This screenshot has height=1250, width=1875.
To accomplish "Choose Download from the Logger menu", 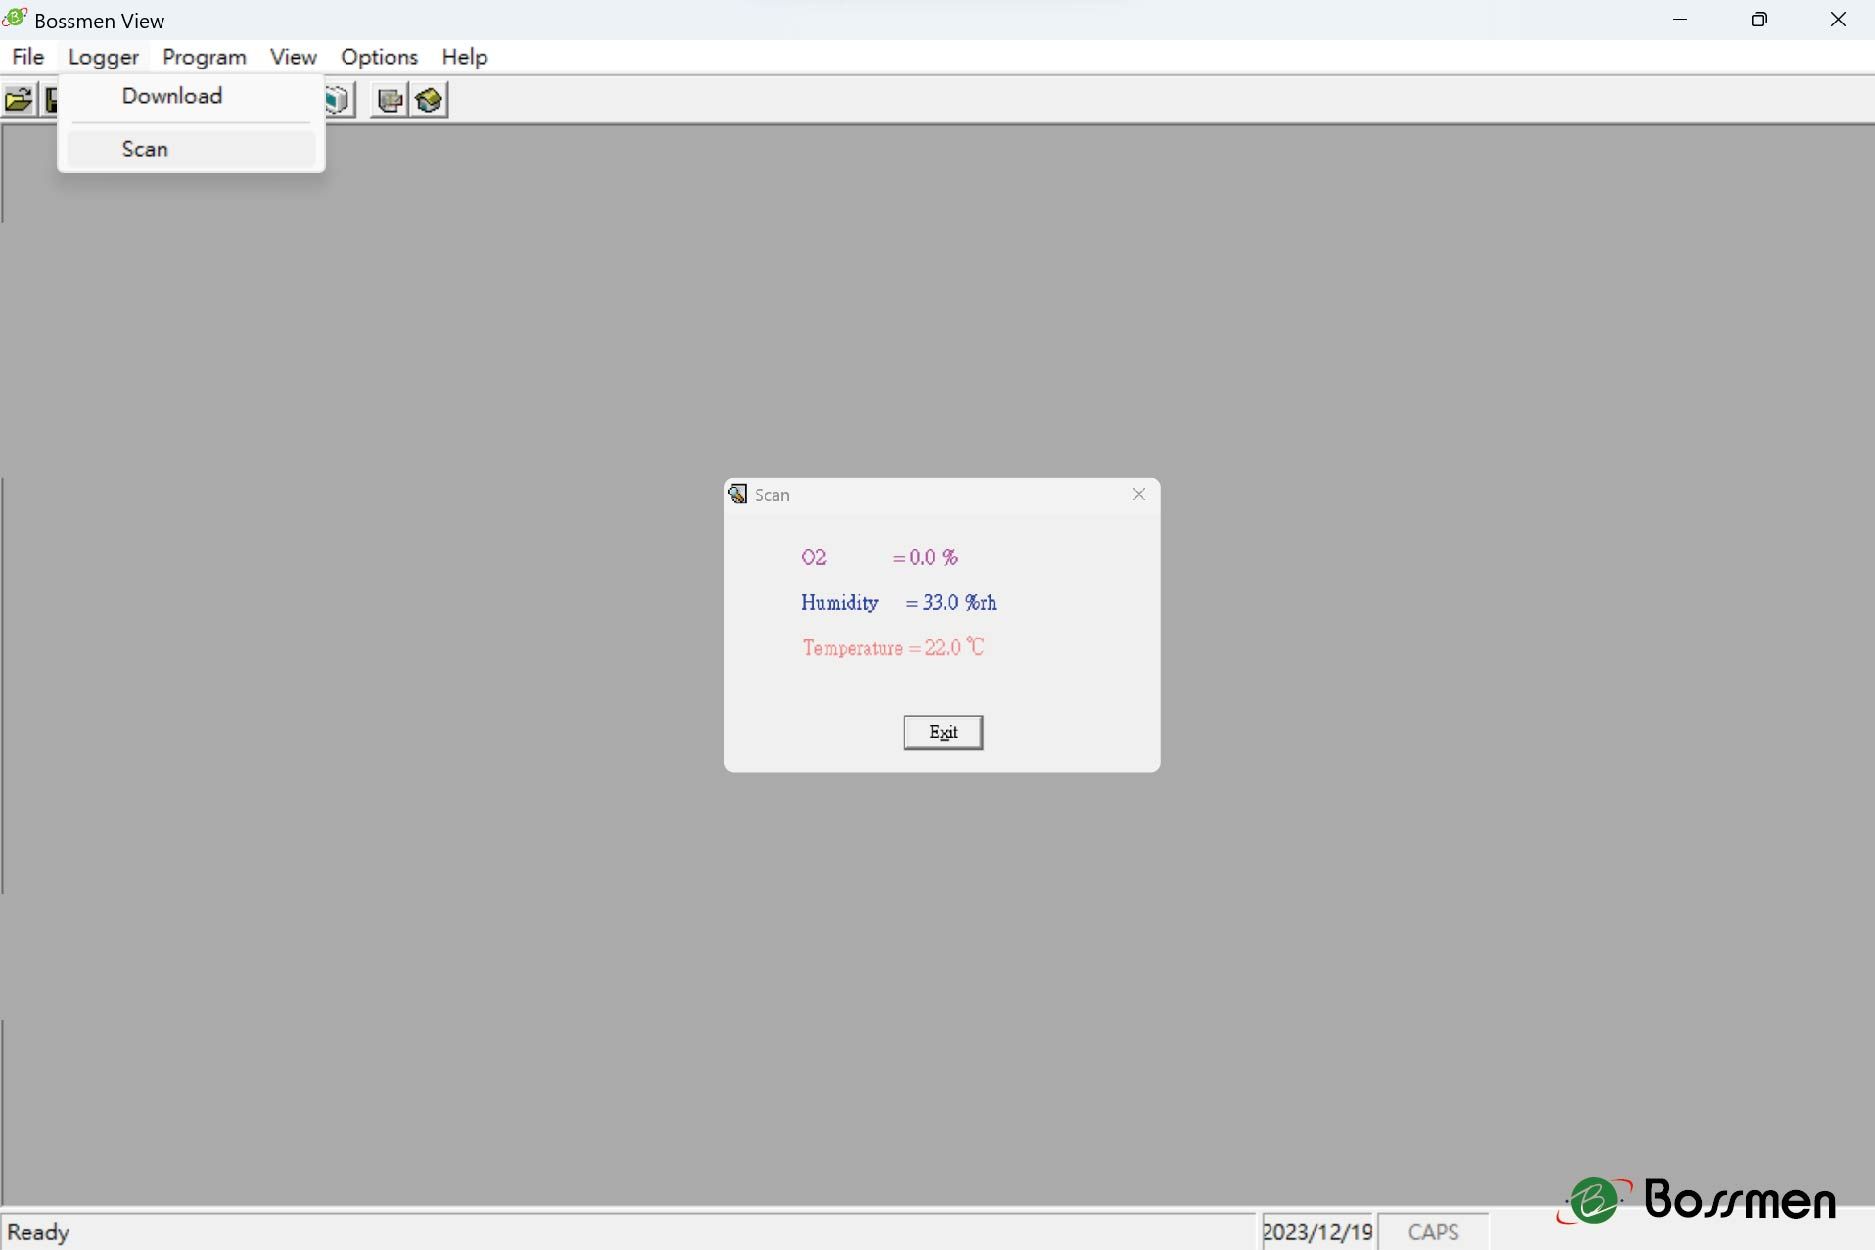I will tap(172, 96).
